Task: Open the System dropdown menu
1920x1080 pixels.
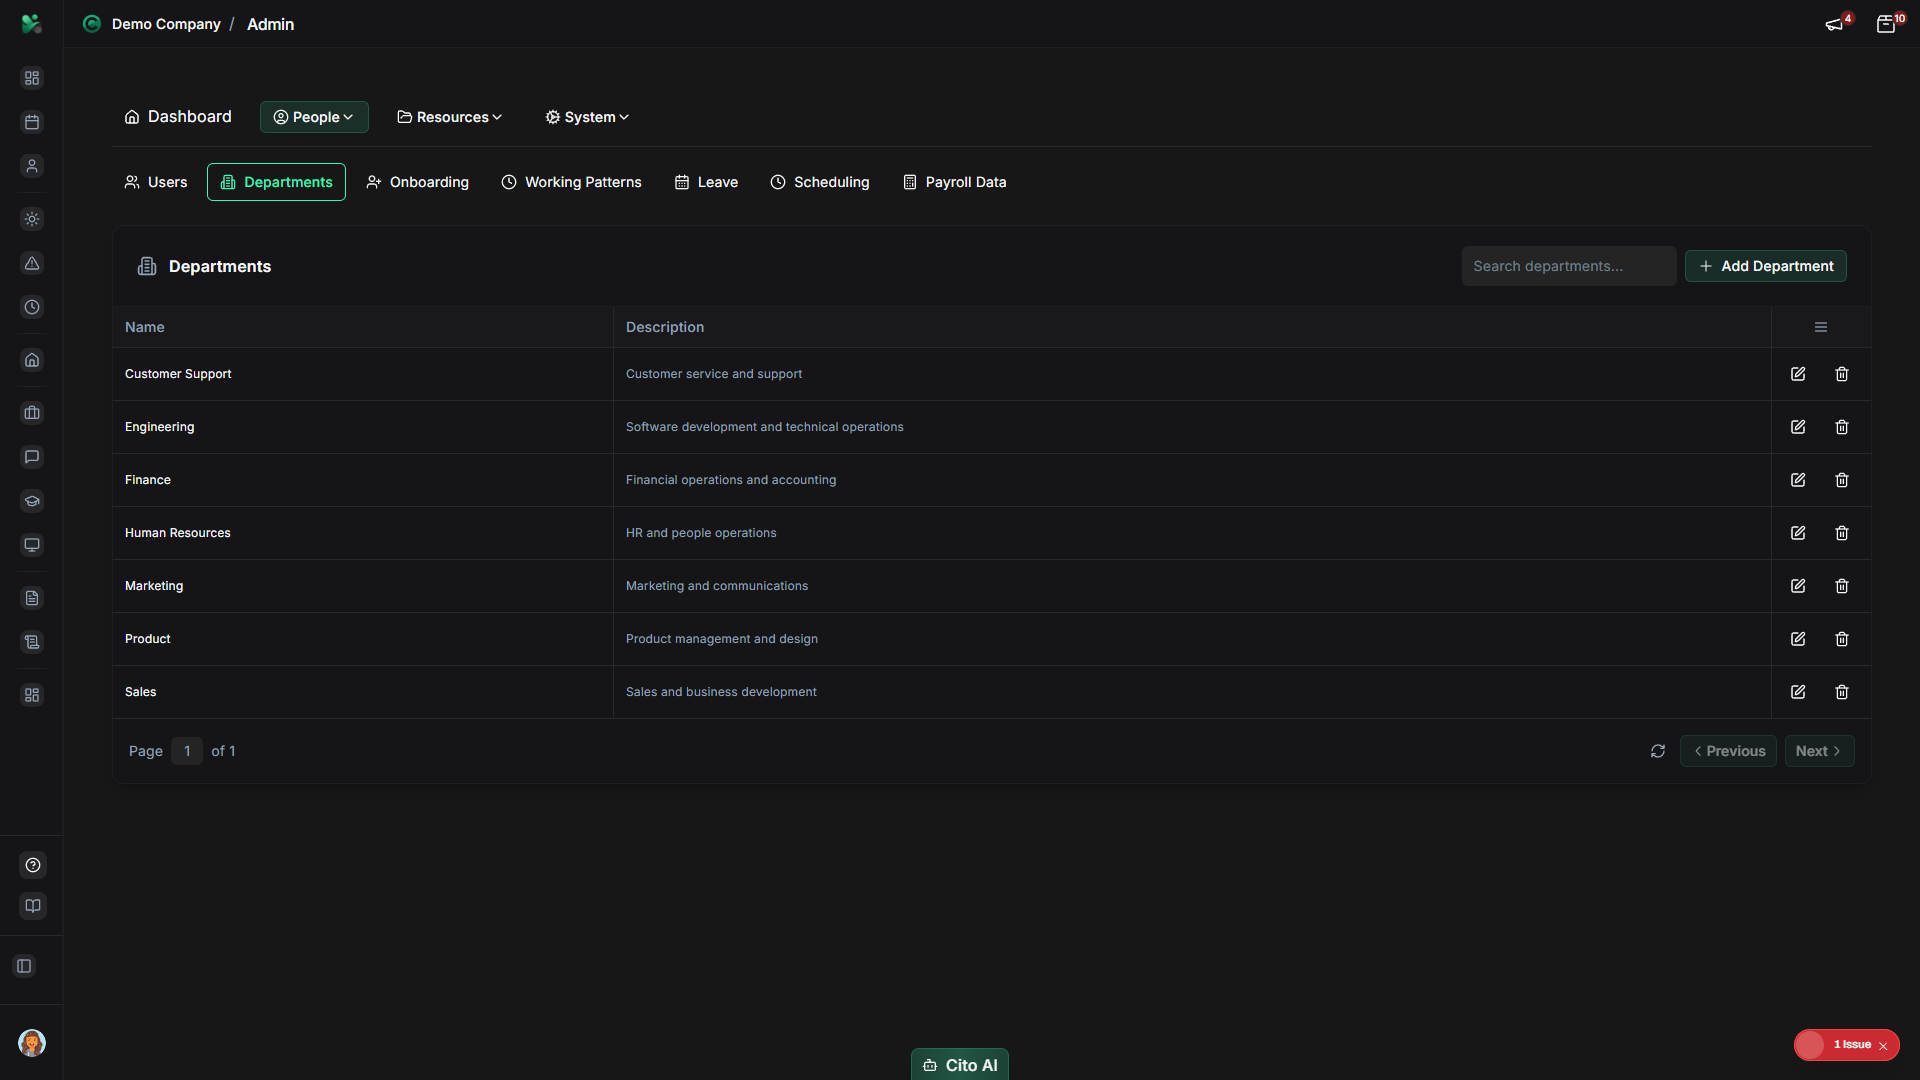Action: click(x=586, y=117)
